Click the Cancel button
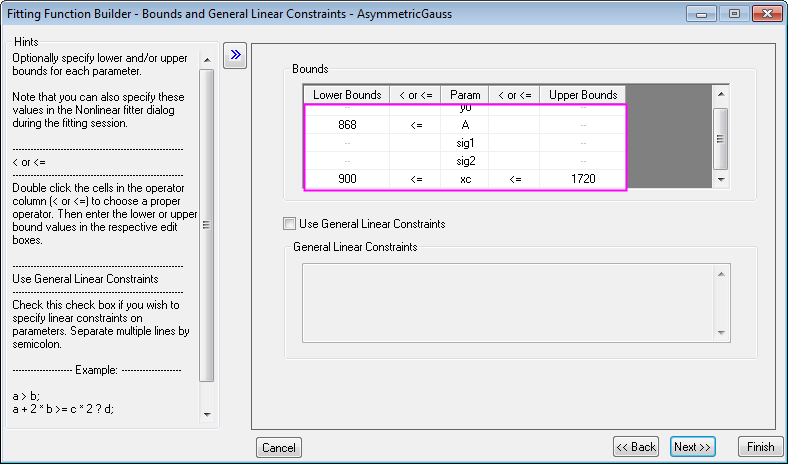This screenshot has width=788, height=464. click(x=278, y=447)
